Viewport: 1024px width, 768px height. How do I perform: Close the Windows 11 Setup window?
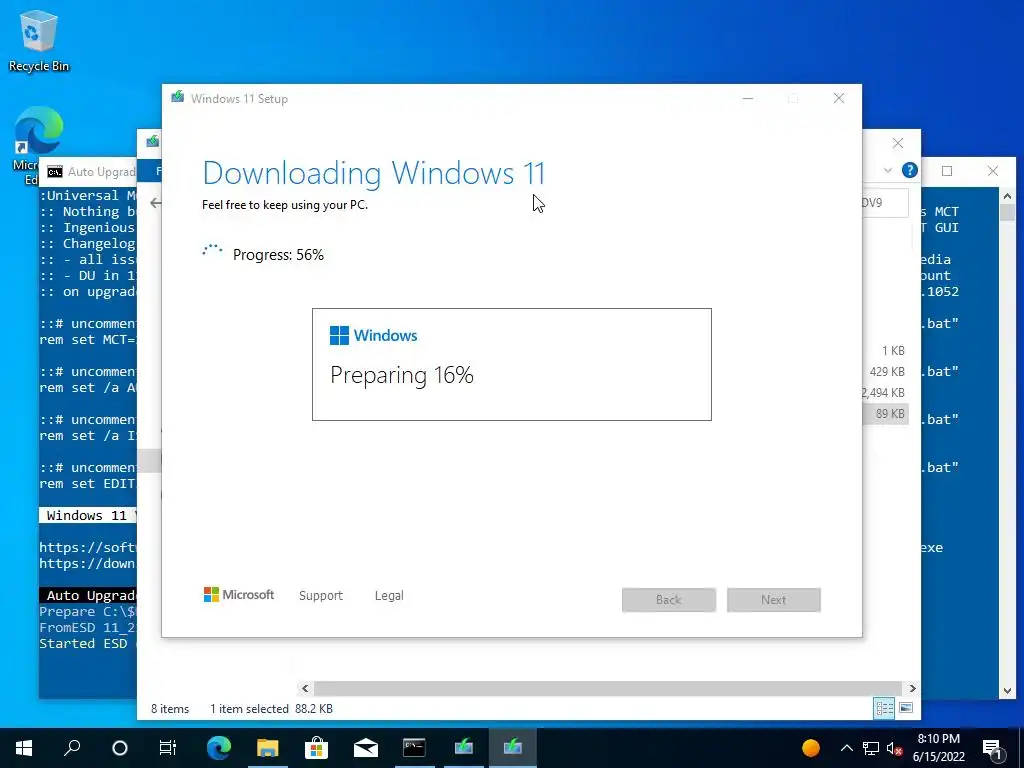point(839,99)
